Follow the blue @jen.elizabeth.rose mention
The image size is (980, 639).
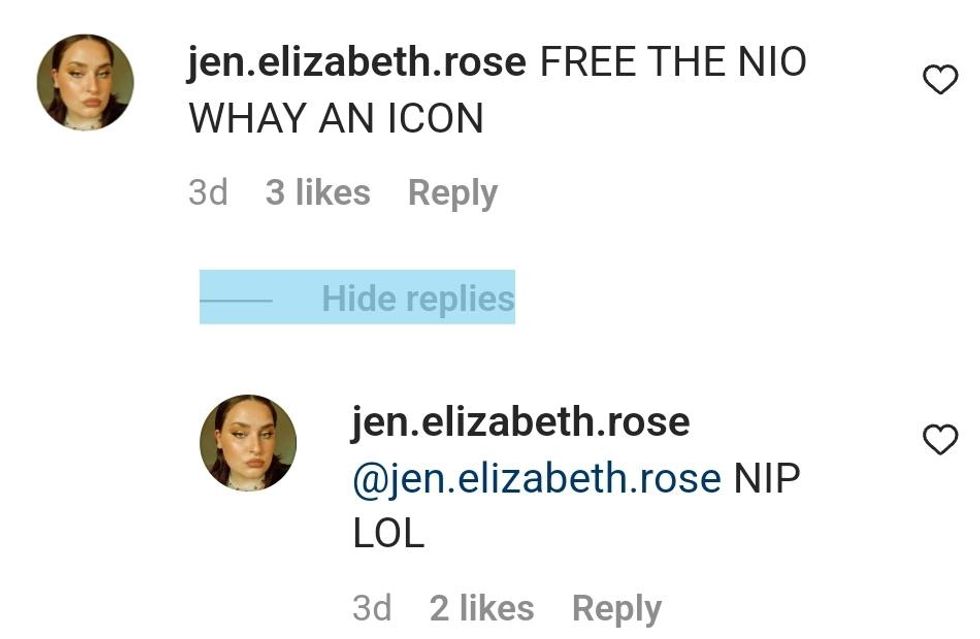tap(537, 479)
